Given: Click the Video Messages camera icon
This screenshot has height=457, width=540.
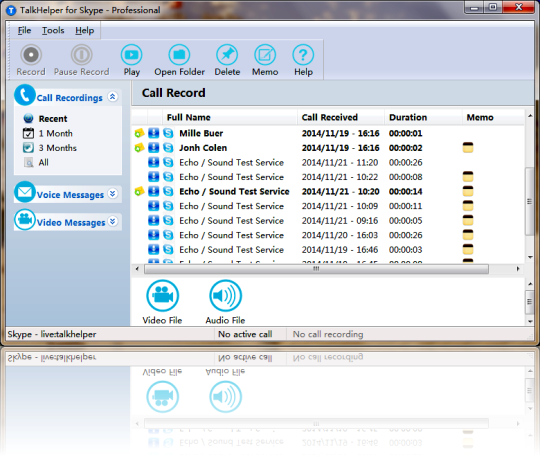Looking at the screenshot, I should point(25,220).
